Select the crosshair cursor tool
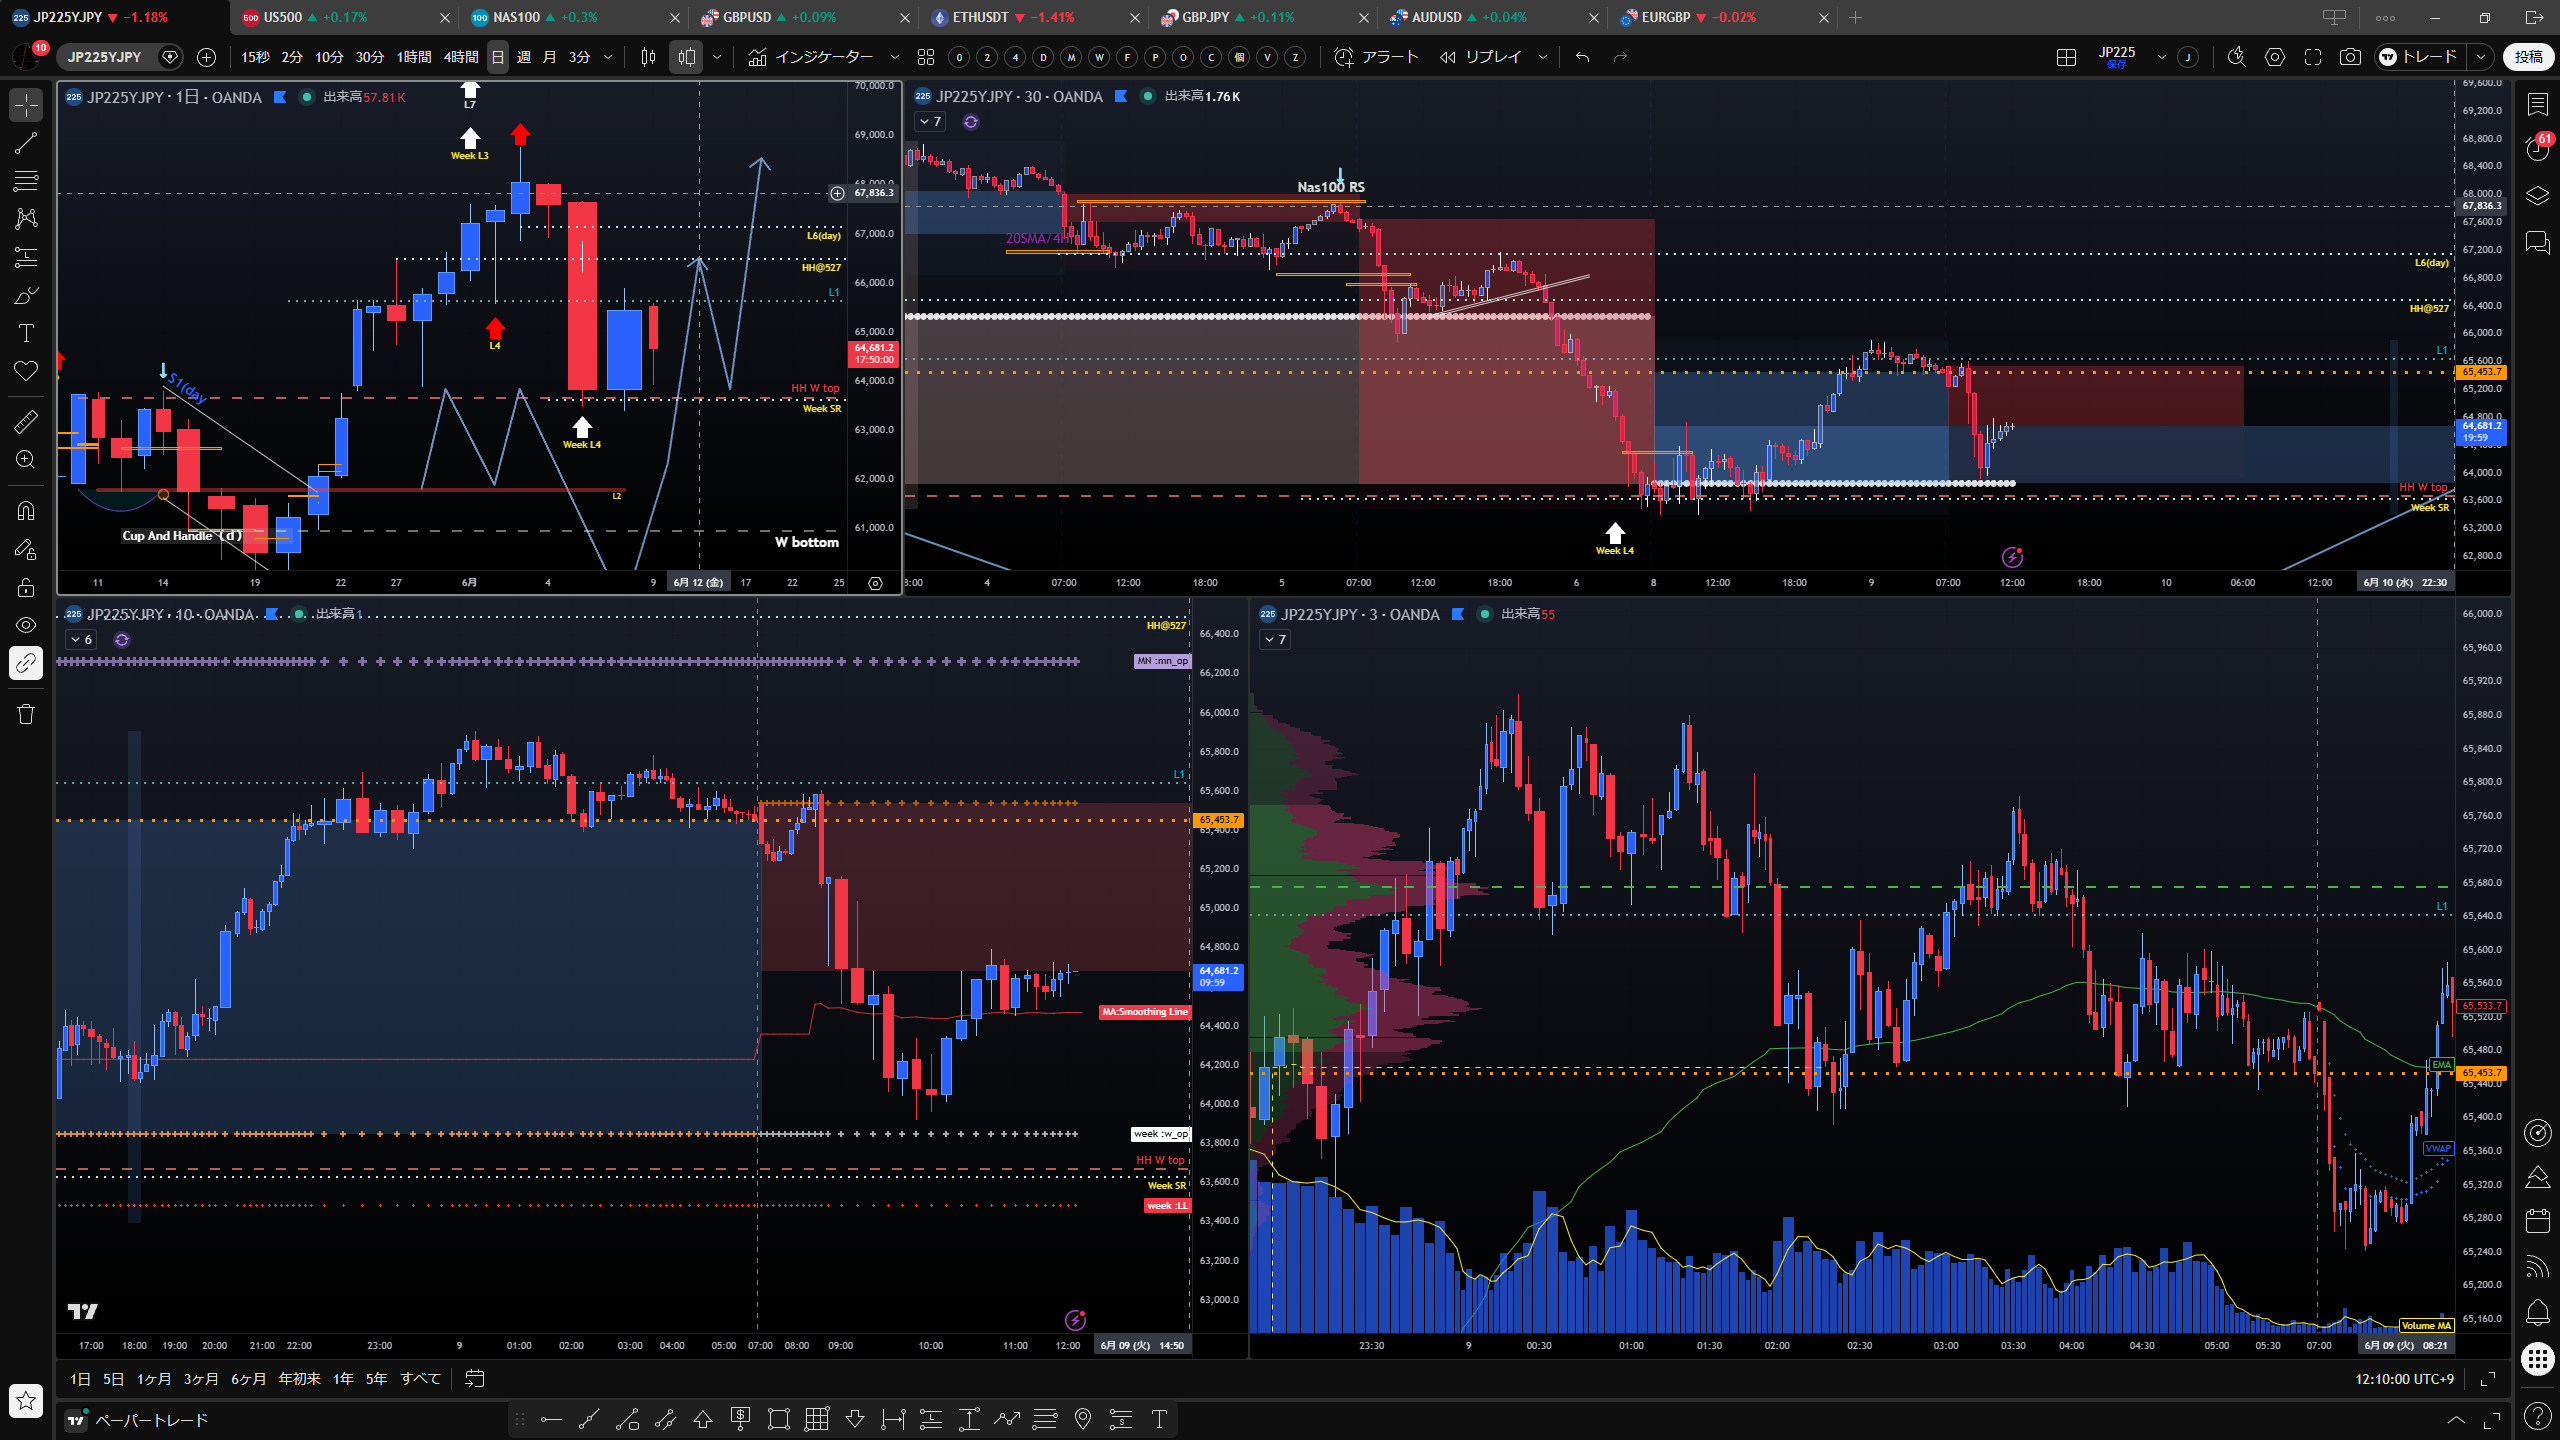 (26, 105)
